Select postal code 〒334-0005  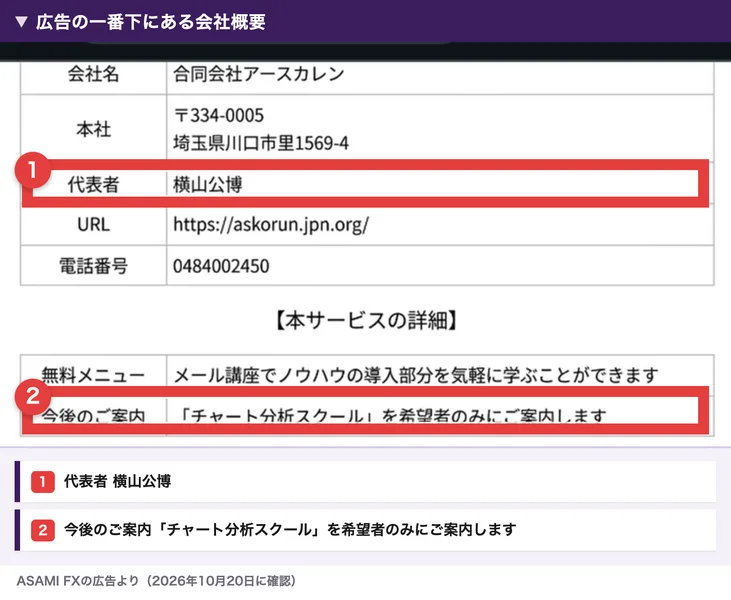pos(219,115)
